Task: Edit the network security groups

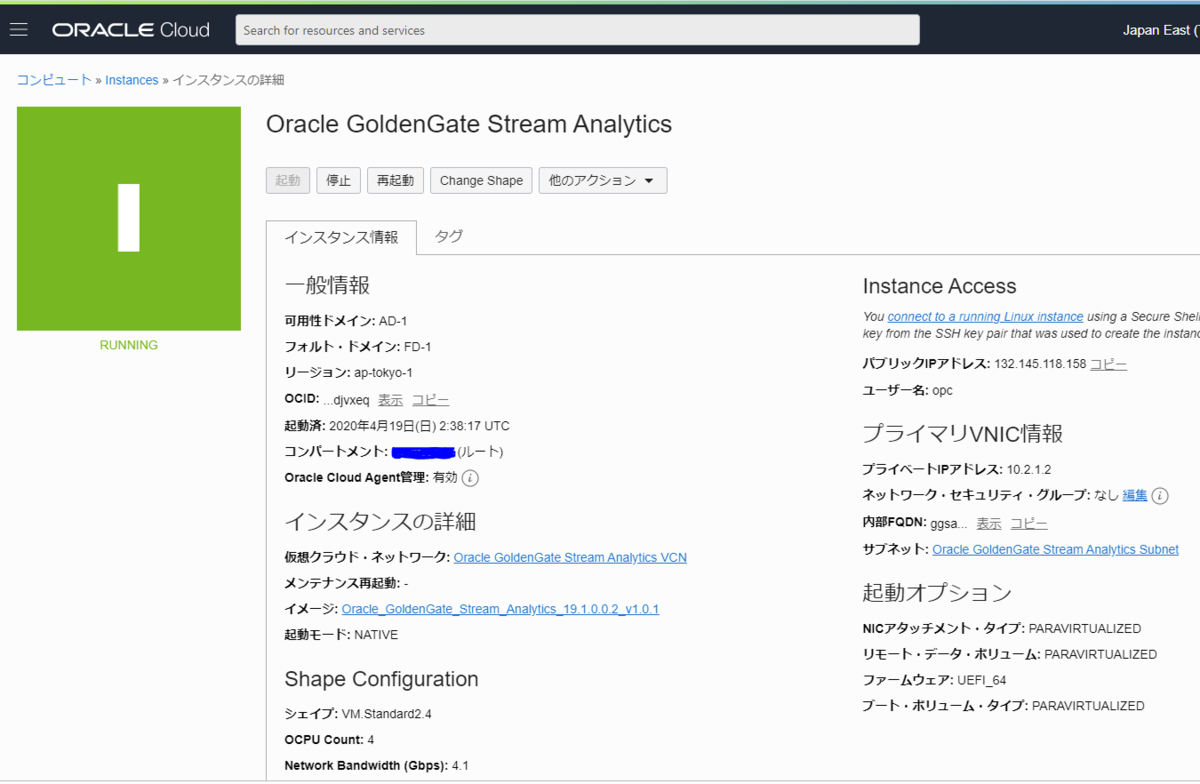Action: pyautogui.click(x=1135, y=496)
